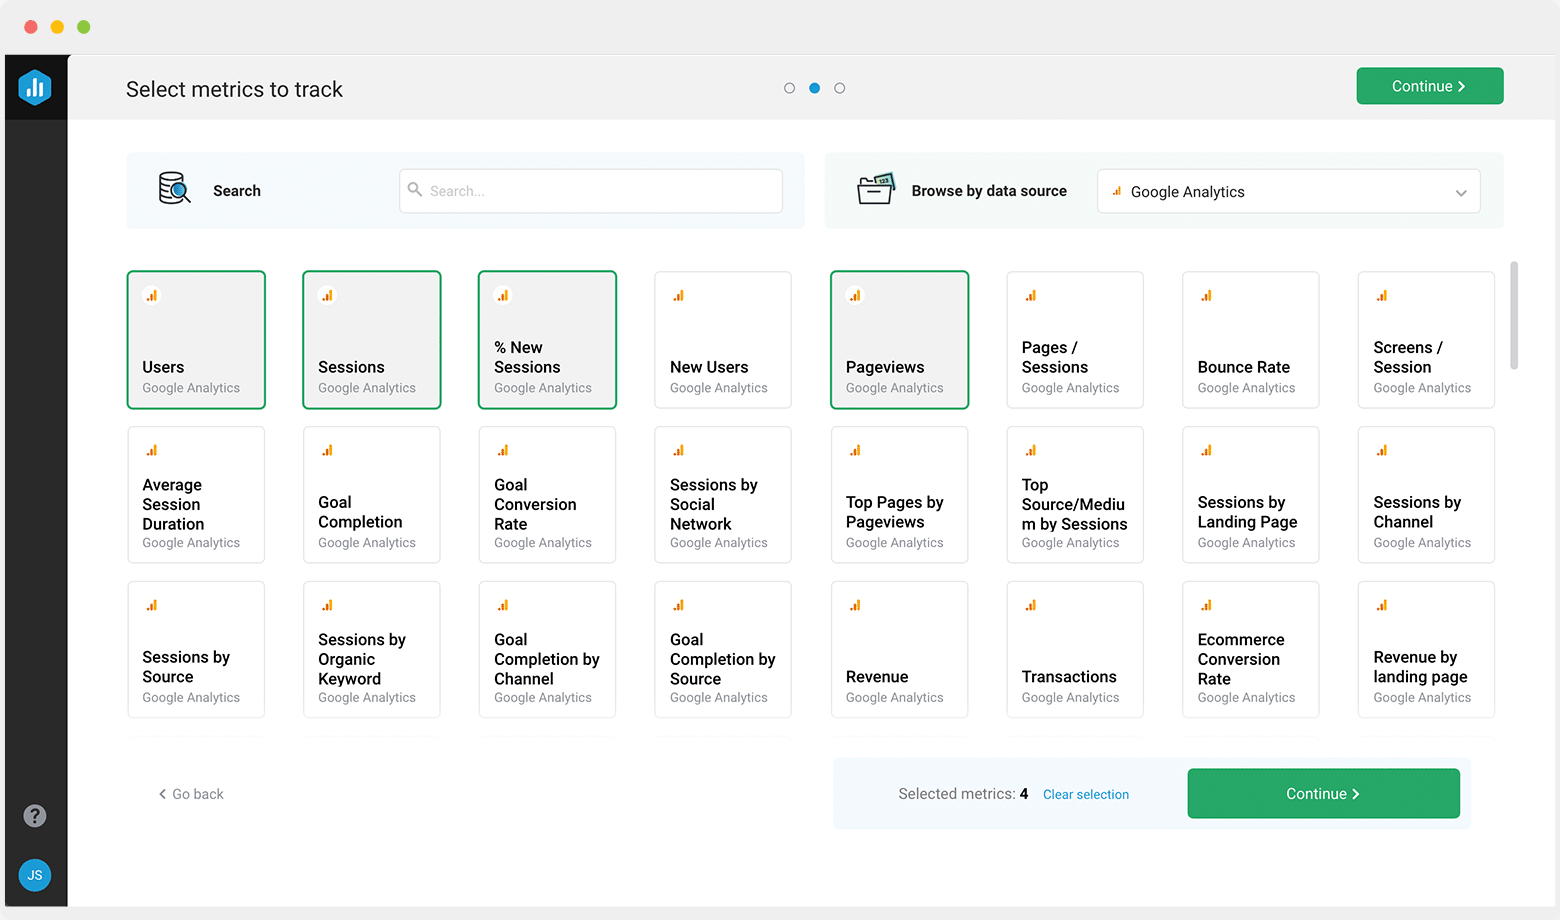Viewport: 1560px width, 920px height.
Task: Click Analytics icon on Goal Completion card
Action: pyautogui.click(x=327, y=450)
